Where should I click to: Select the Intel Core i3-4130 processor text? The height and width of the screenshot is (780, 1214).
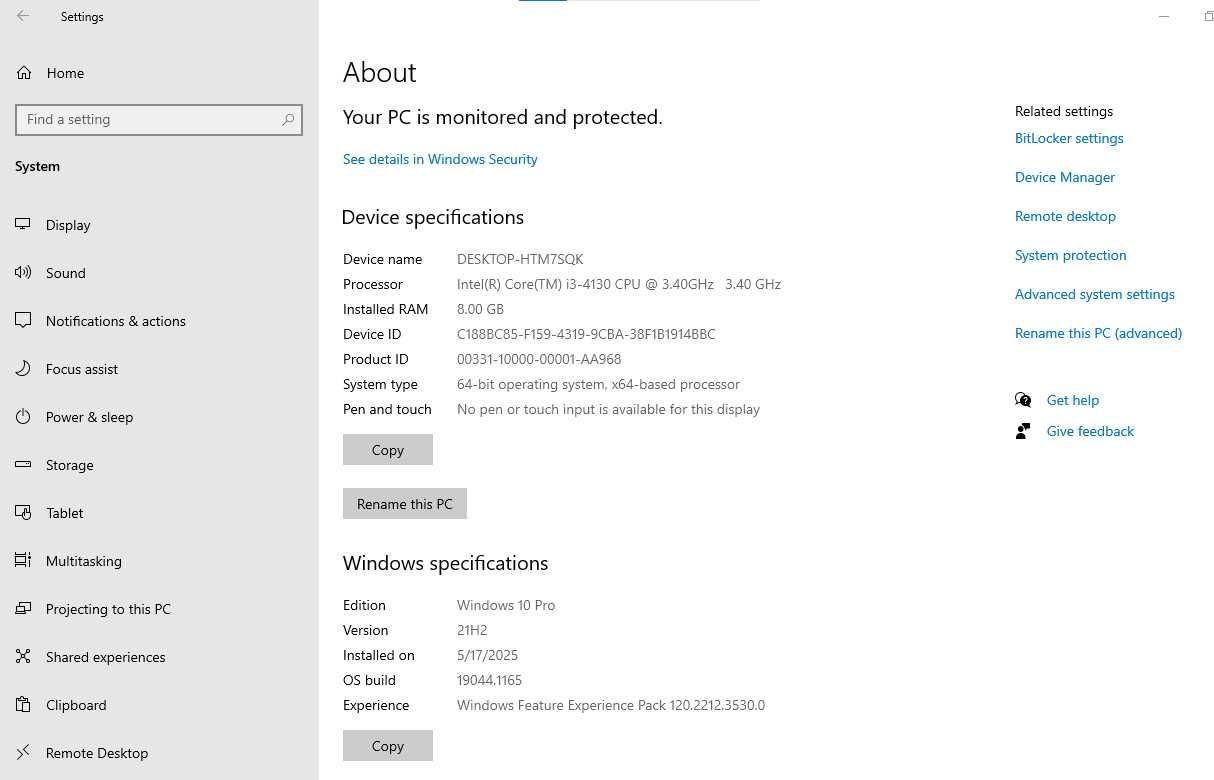pos(619,284)
